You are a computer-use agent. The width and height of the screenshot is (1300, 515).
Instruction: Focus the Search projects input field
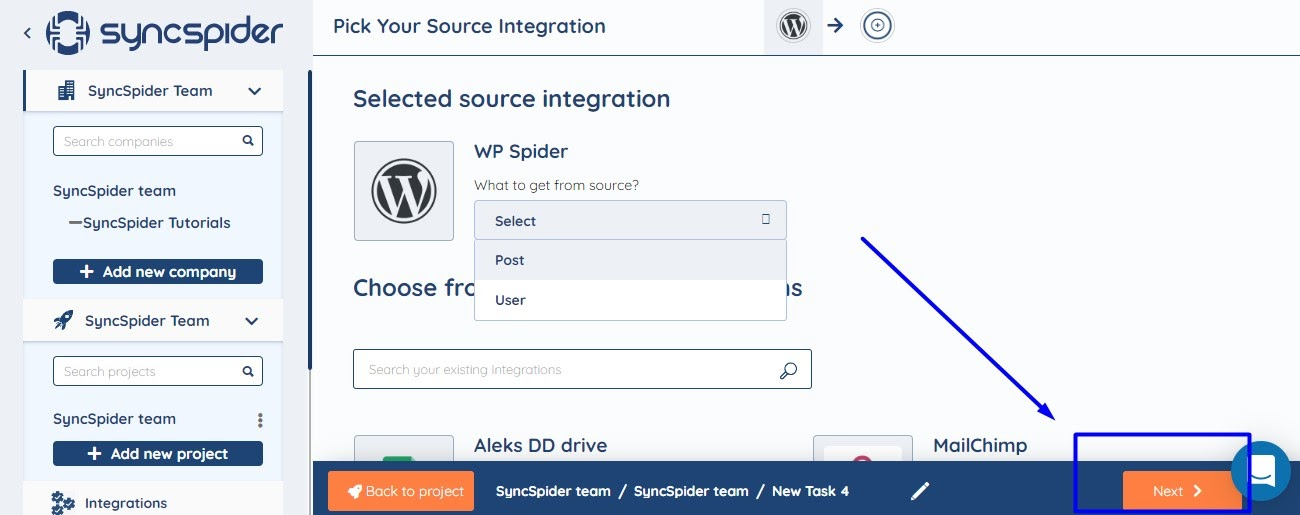pyautogui.click(x=158, y=371)
